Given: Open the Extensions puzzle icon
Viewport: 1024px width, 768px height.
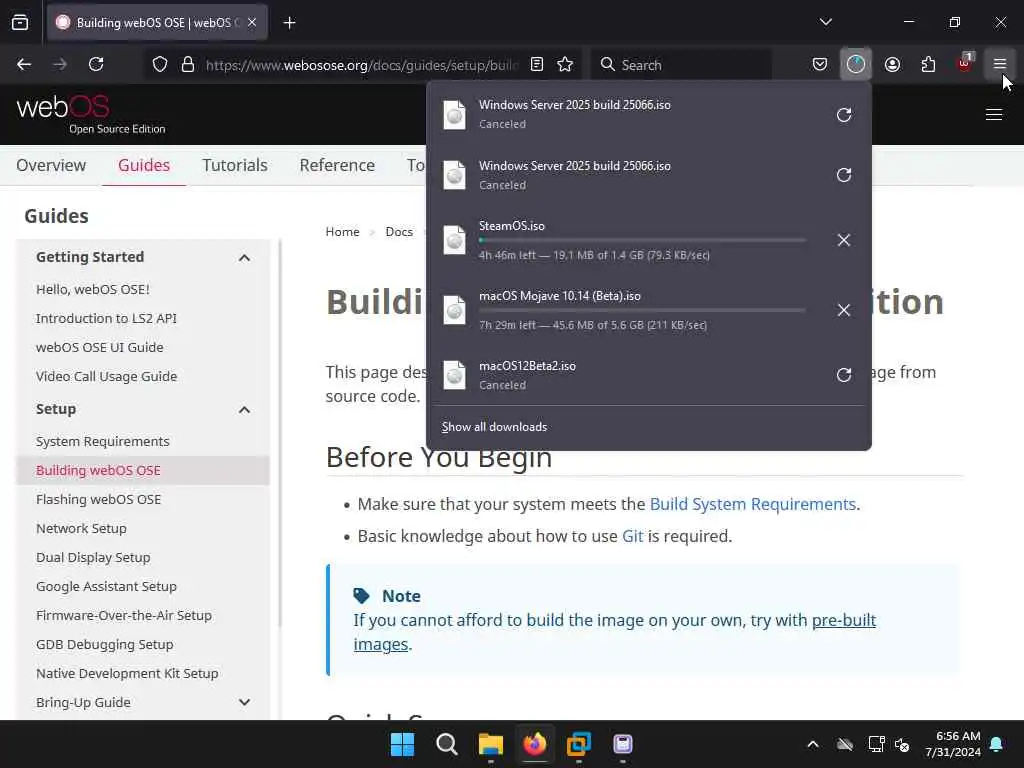Looking at the screenshot, I should [x=928, y=64].
